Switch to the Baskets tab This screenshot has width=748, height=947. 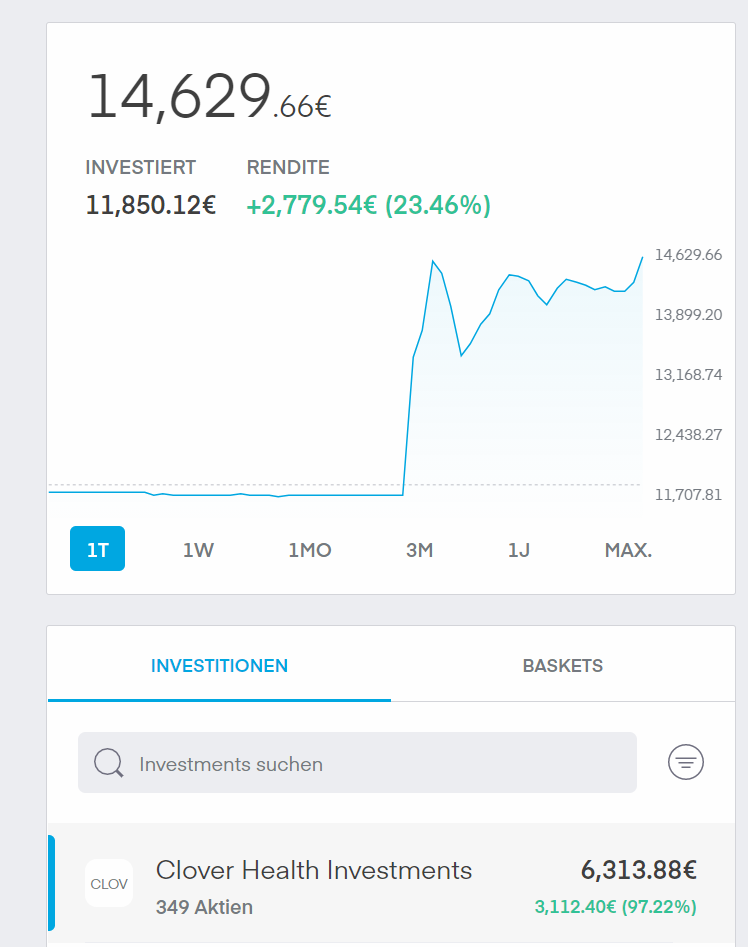pos(563,665)
